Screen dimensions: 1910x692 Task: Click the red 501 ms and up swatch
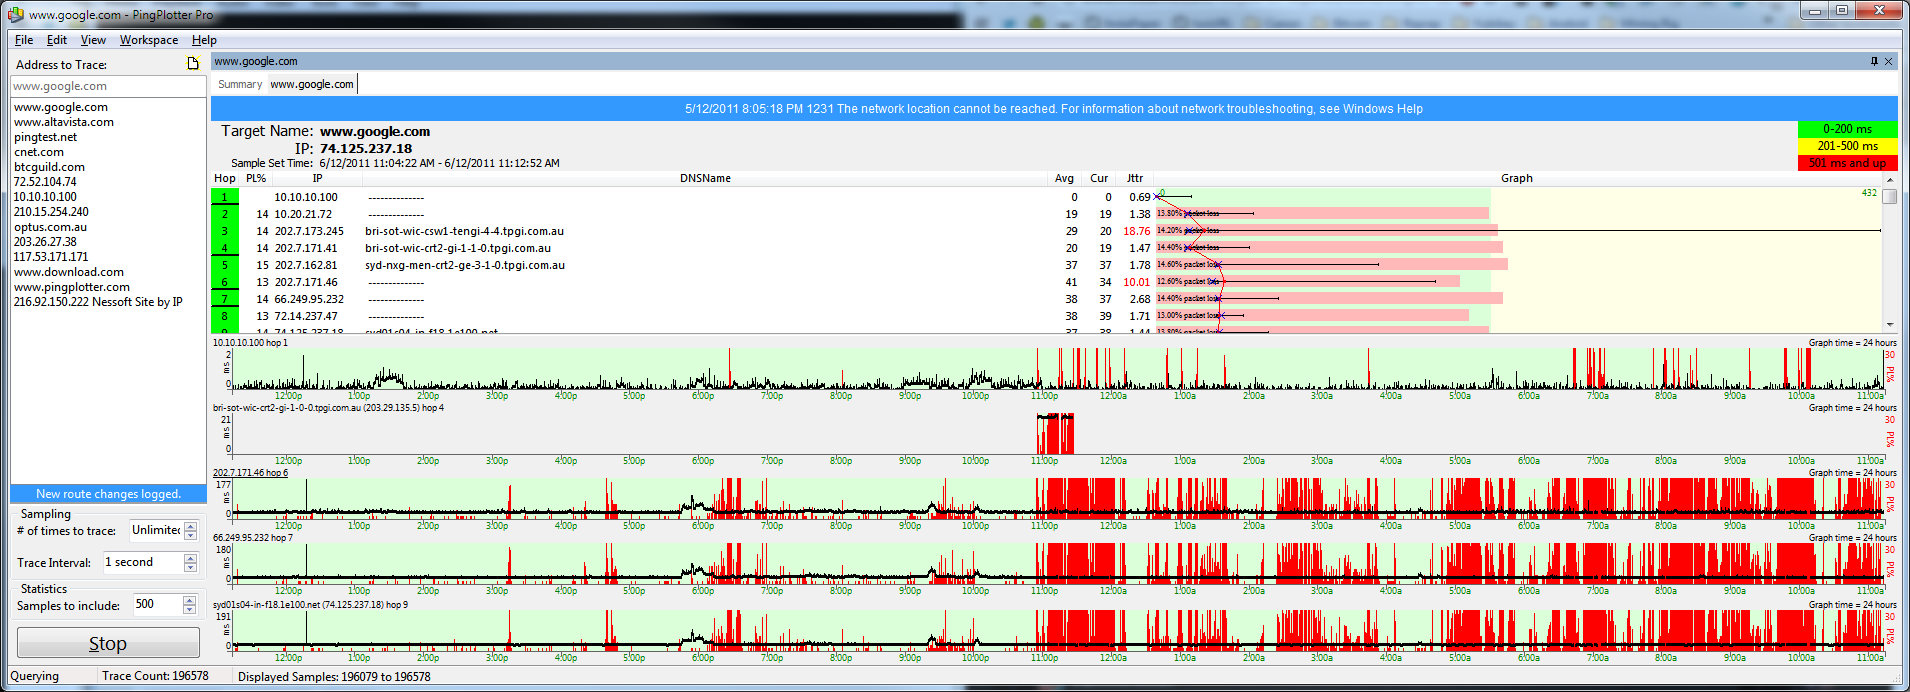click(x=1846, y=163)
